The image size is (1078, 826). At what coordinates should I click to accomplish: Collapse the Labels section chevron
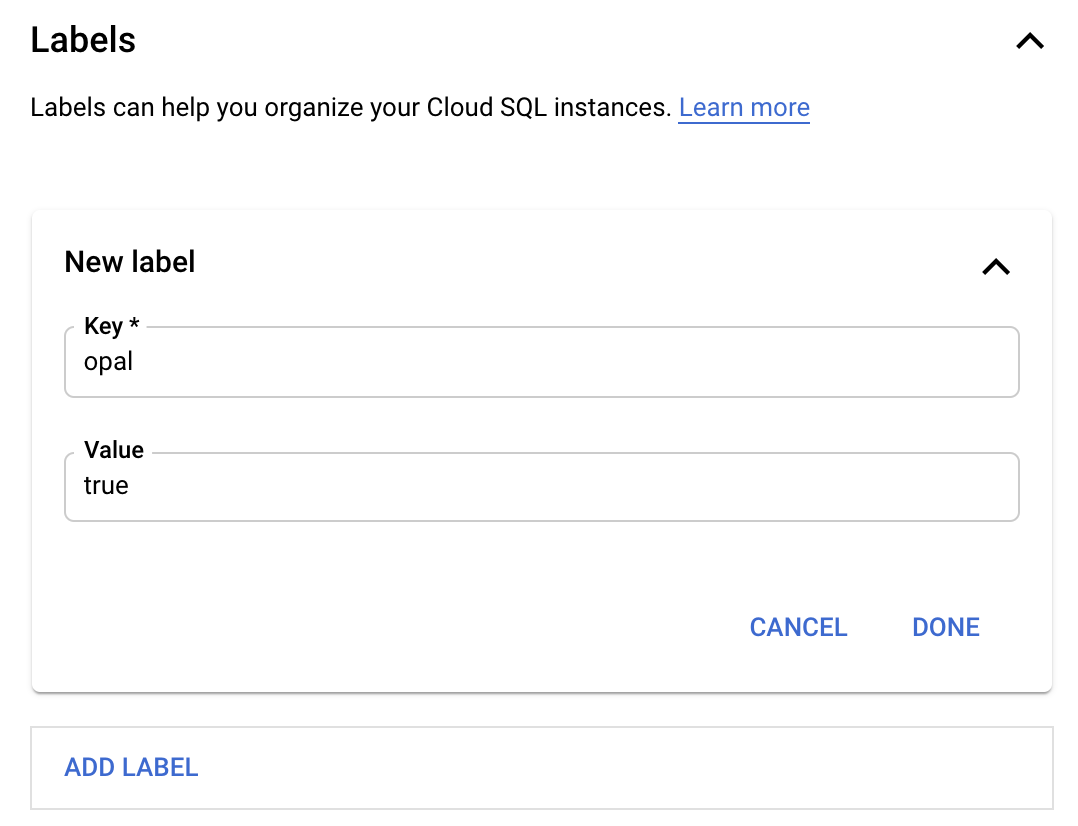[1029, 41]
